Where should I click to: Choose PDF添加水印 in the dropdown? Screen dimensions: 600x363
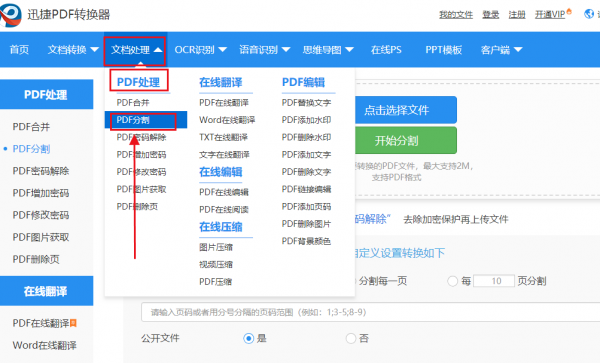[x=307, y=120]
